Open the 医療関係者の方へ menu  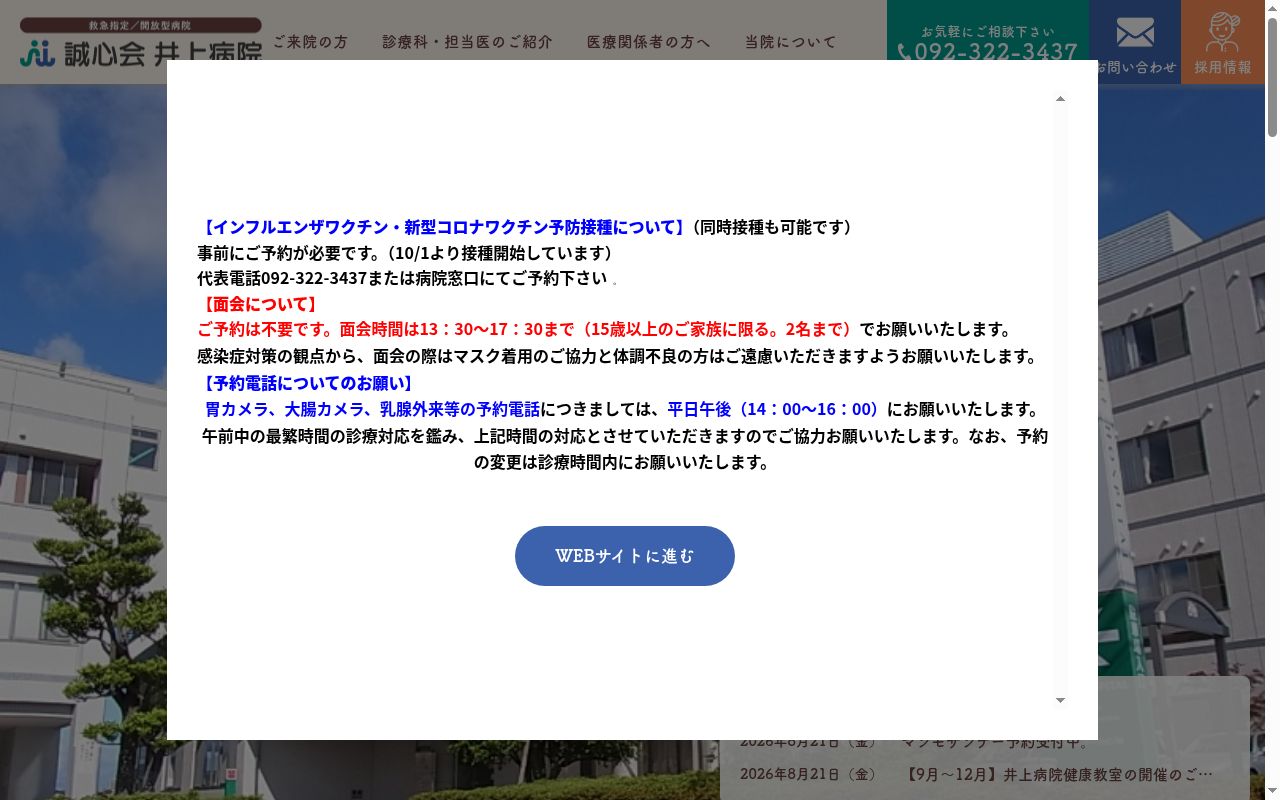pyautogui.click(x=648, y=42)
